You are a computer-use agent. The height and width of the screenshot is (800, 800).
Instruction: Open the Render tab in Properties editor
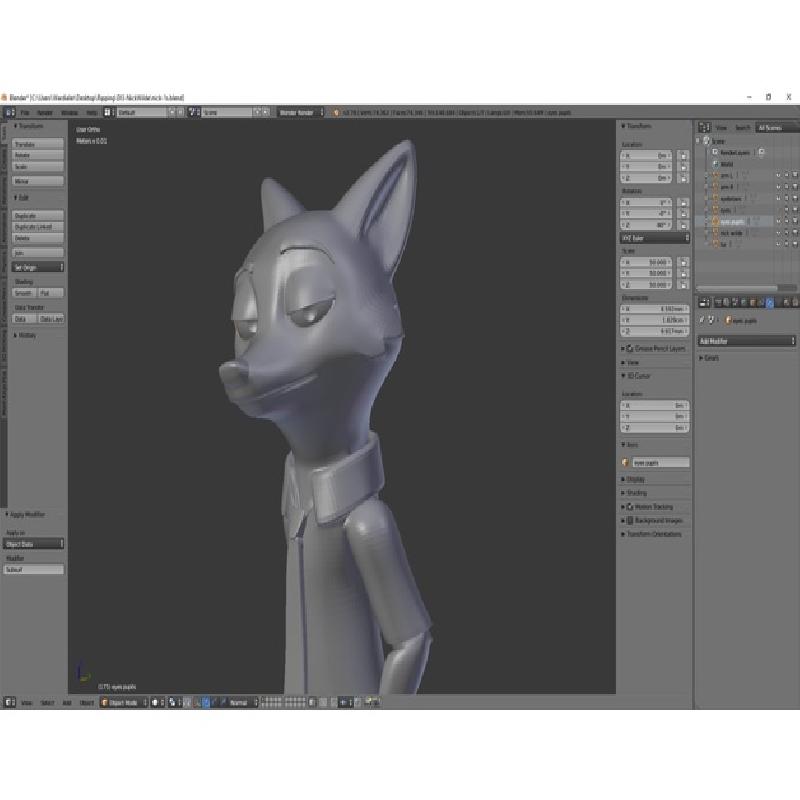click(x=718, y=303)
